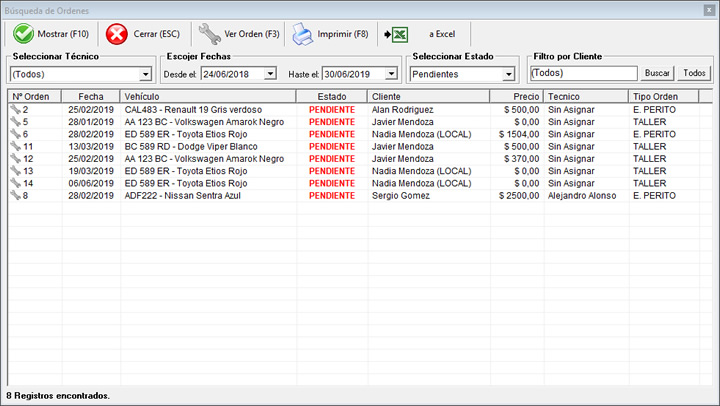The image size is (720, 406).
Task: Click the Todos client filter button
Action: coord(694,73)
